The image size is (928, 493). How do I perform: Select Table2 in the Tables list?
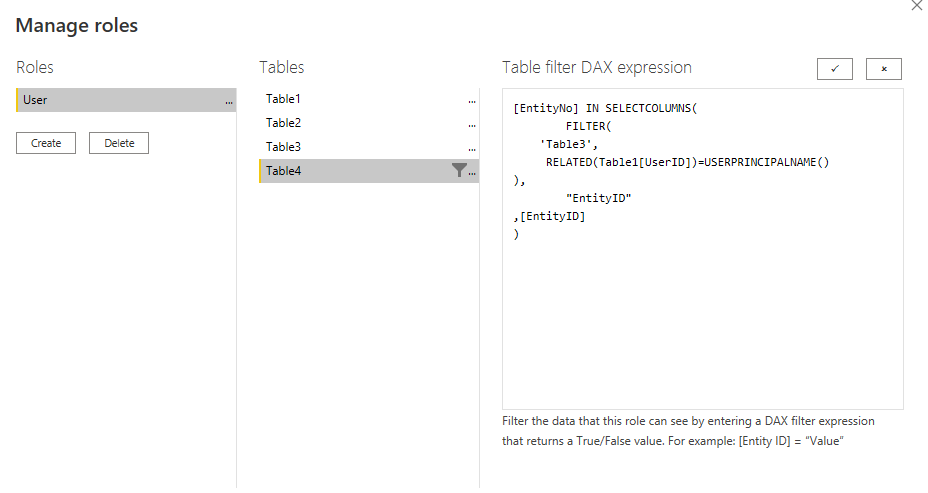369,123
